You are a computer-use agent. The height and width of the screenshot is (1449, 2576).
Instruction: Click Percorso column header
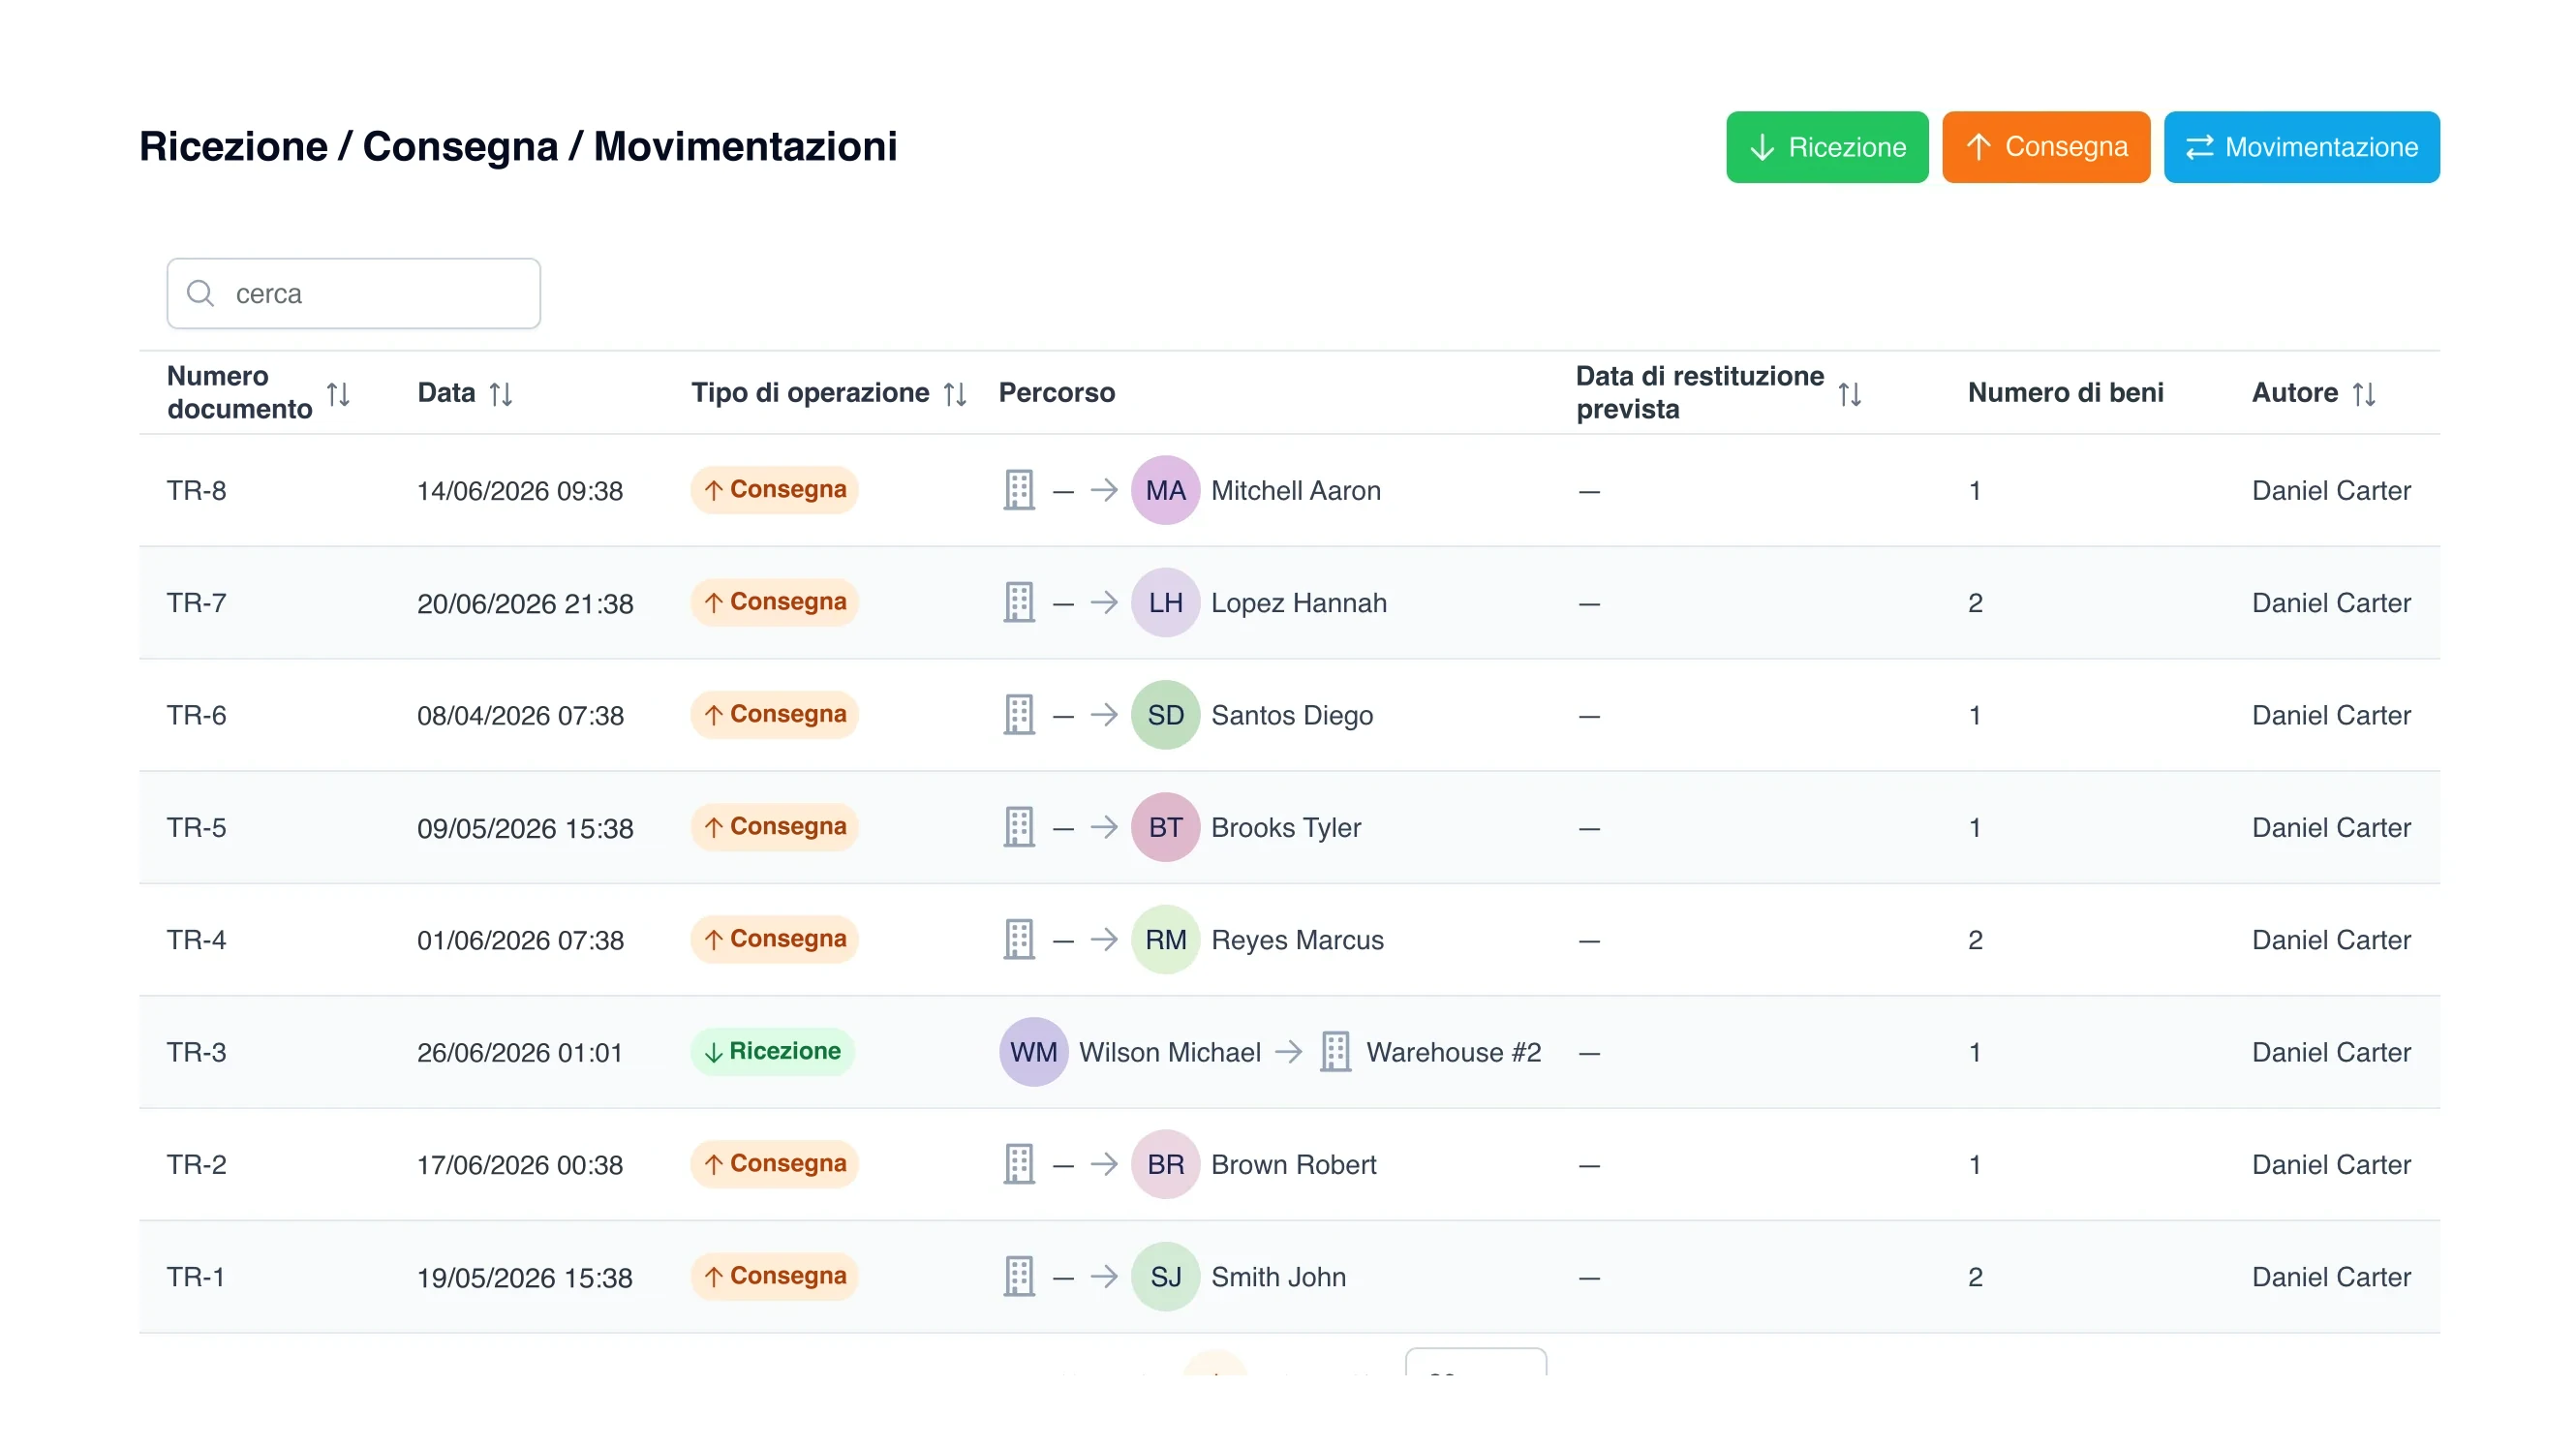pos(1056,393)
